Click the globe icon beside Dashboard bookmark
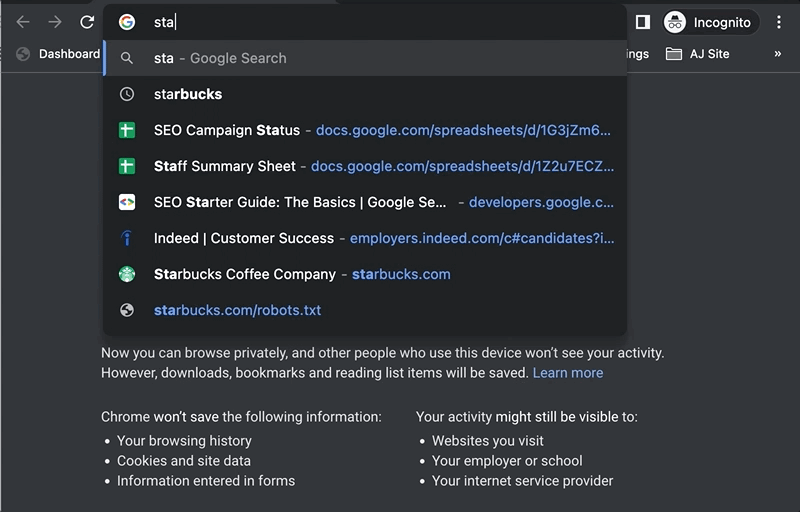This screenshot has height=512, width=800. (23, 54)
